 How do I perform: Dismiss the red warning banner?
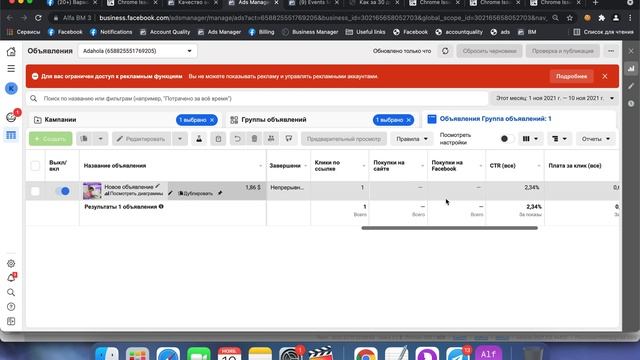tap(605, 76)
